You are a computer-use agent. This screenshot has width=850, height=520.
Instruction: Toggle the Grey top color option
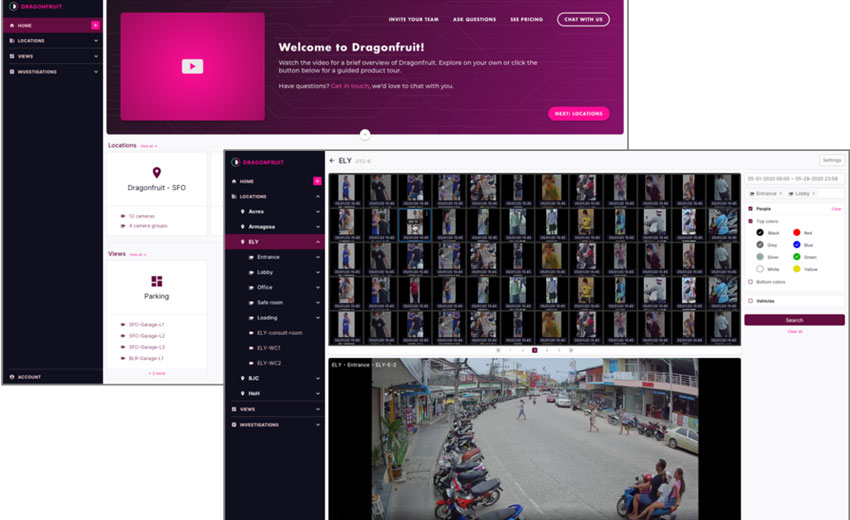760,245
